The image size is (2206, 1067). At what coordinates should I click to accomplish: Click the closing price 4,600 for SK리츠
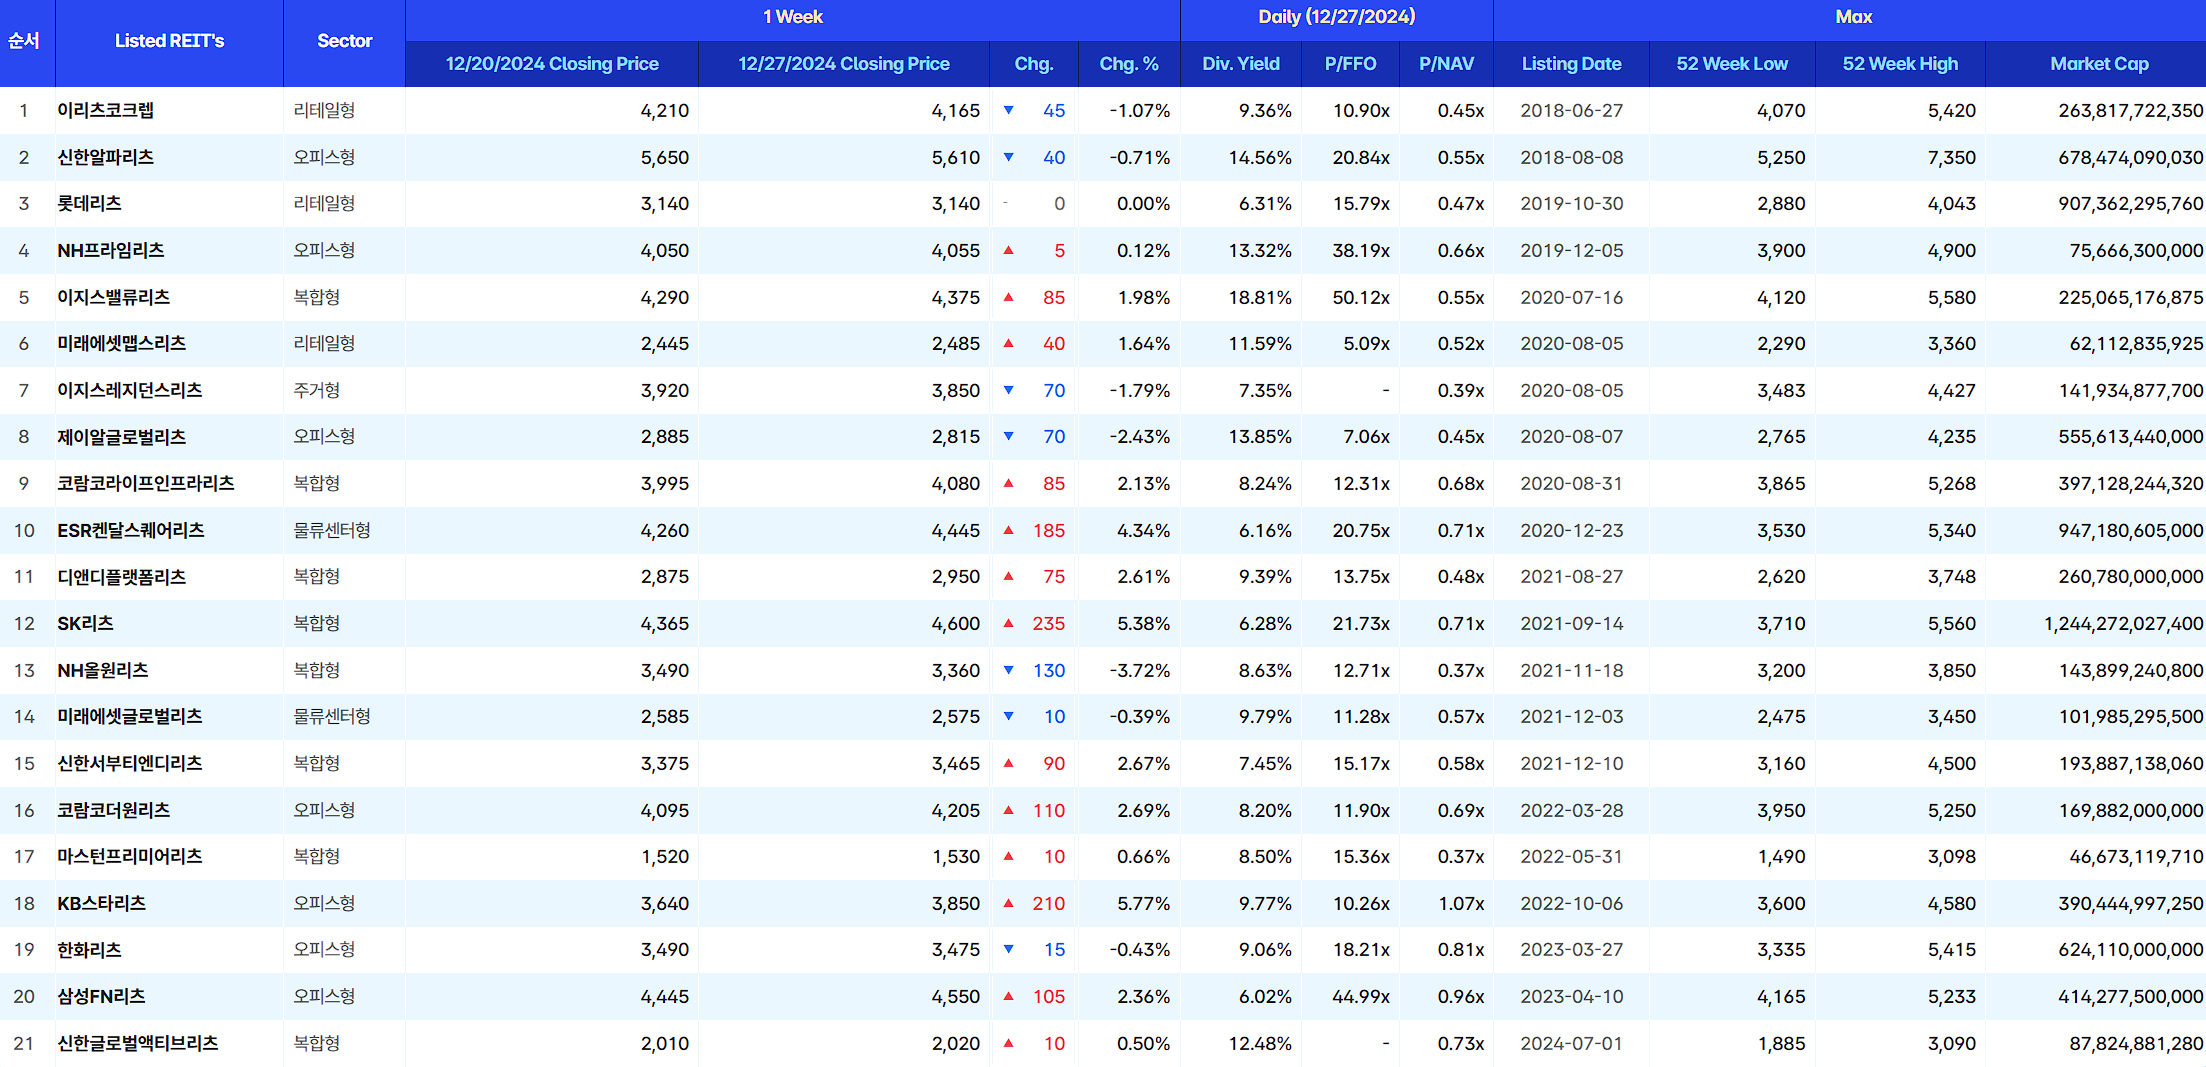click(x=956, y=624)
